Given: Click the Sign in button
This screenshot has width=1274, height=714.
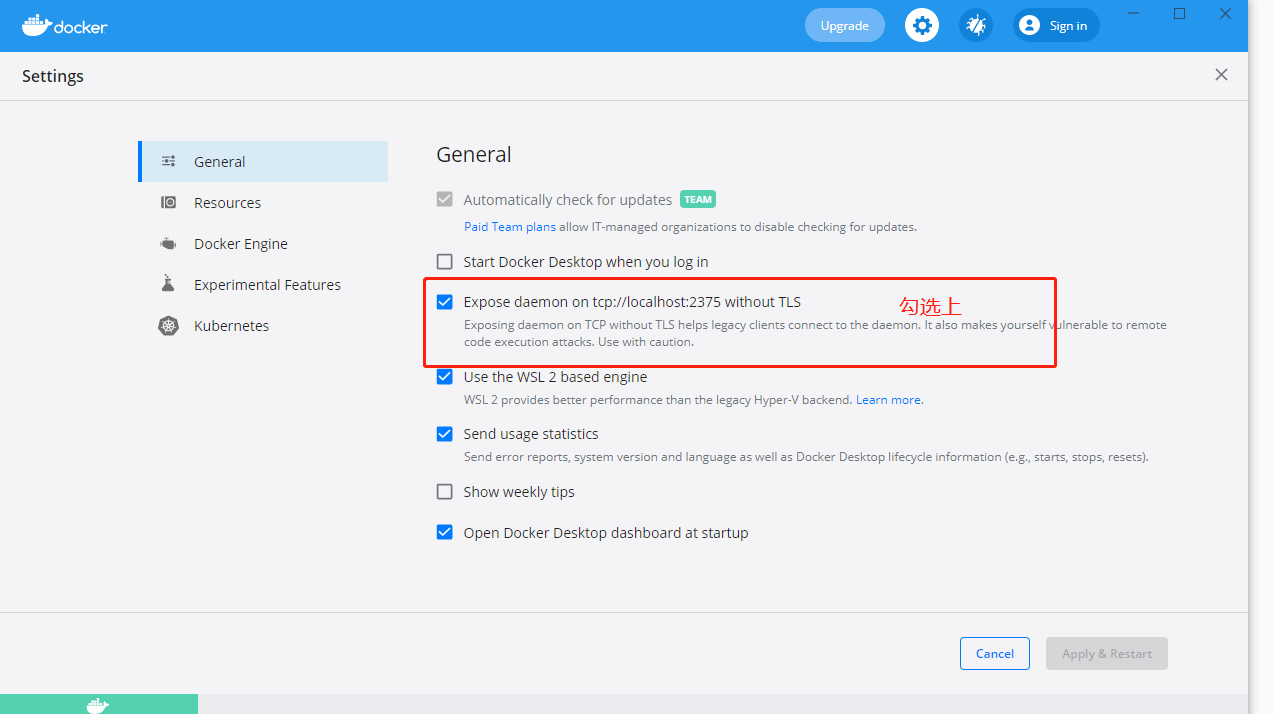Looking at the screenshot, I should pyautogui.click(x=1056, y=25).
